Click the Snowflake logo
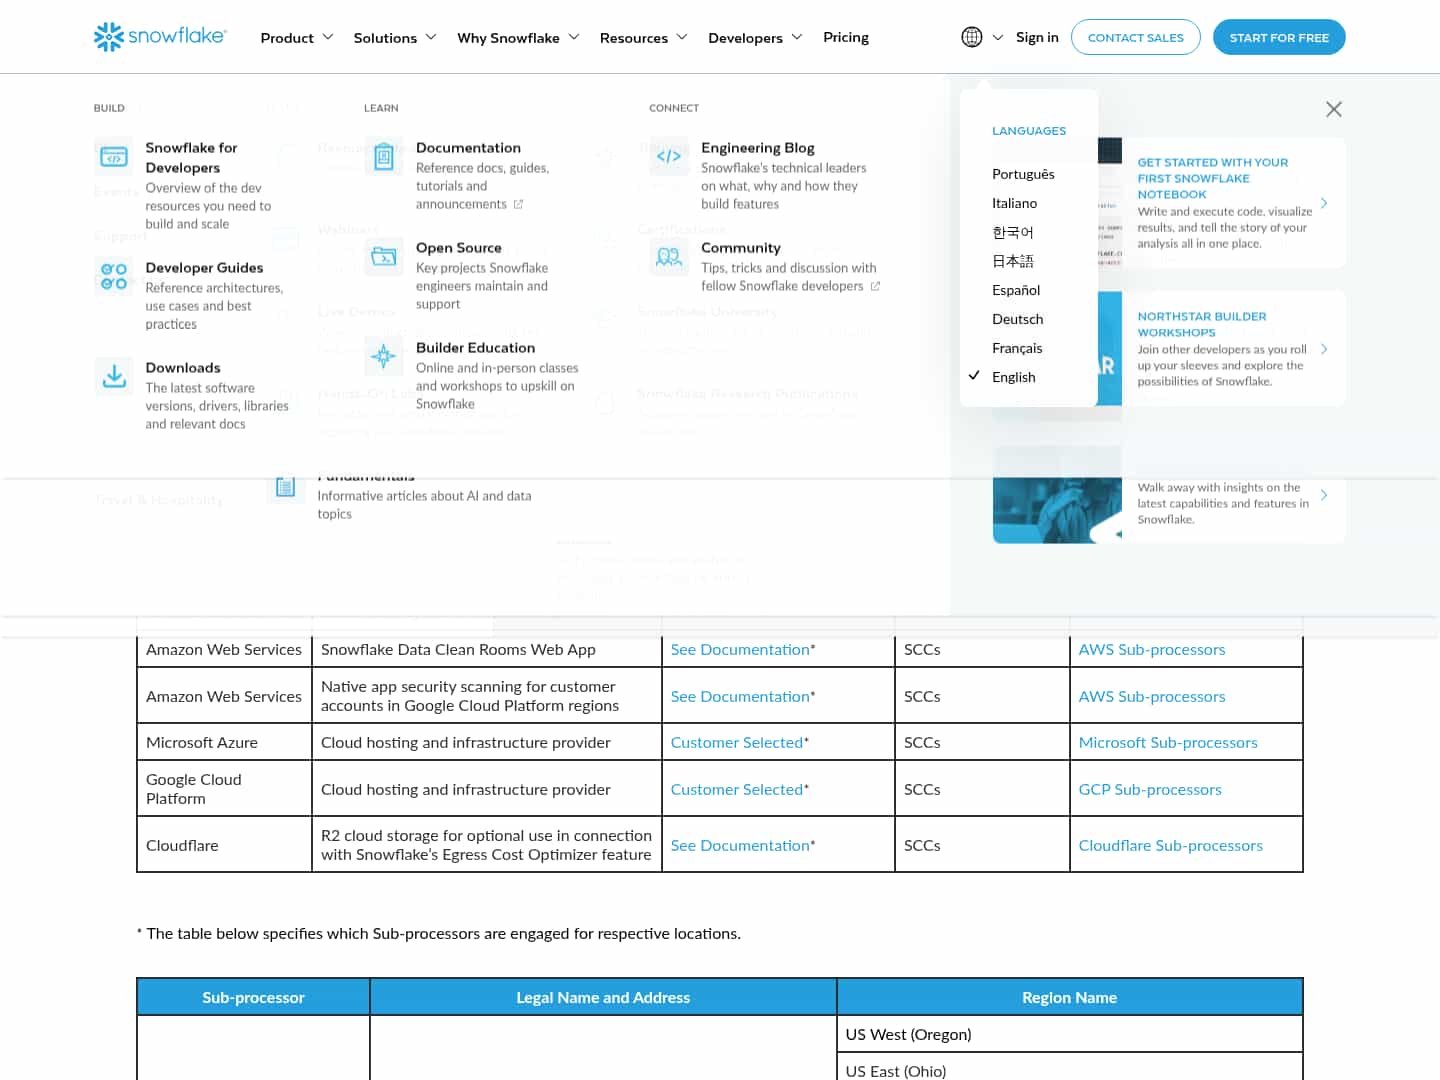Screen dimensions: 1440x1080 pos(160,37)
